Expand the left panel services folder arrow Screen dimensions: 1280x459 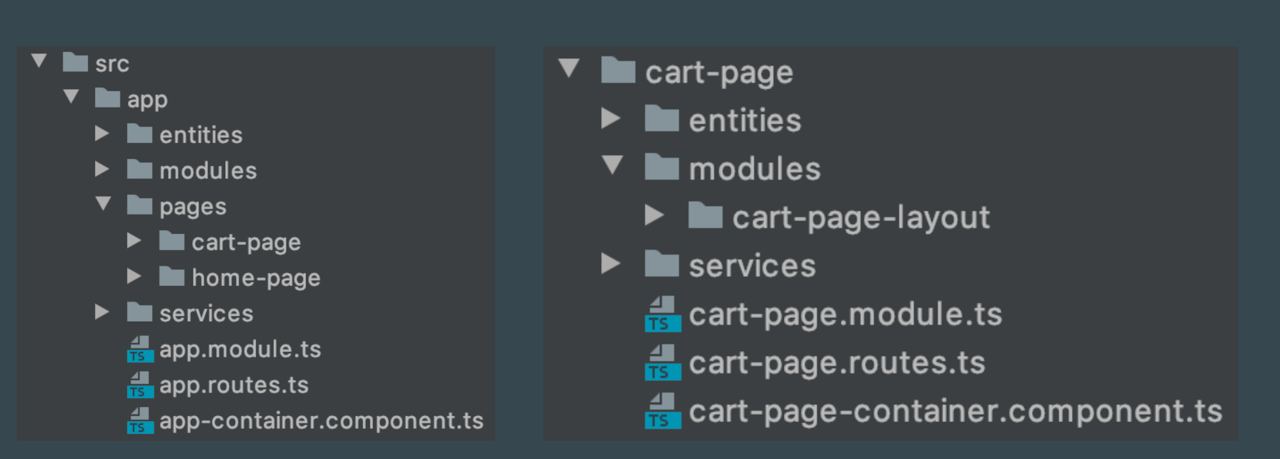(102, 312)
